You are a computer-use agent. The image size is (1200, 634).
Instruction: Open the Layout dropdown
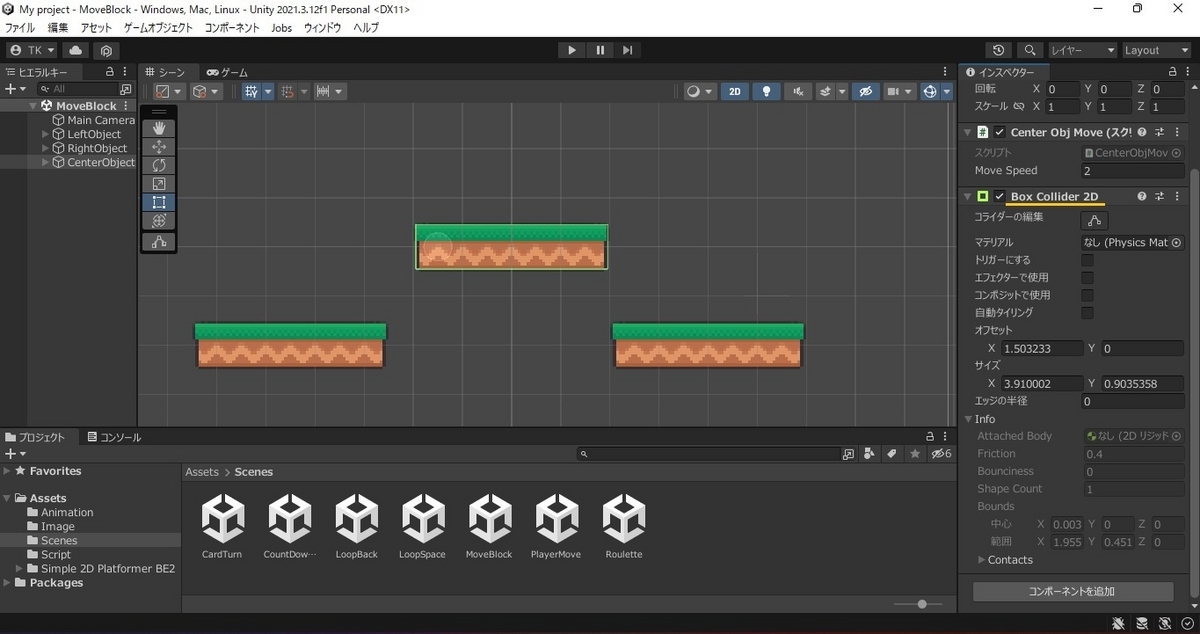(x=1156, y=50)
